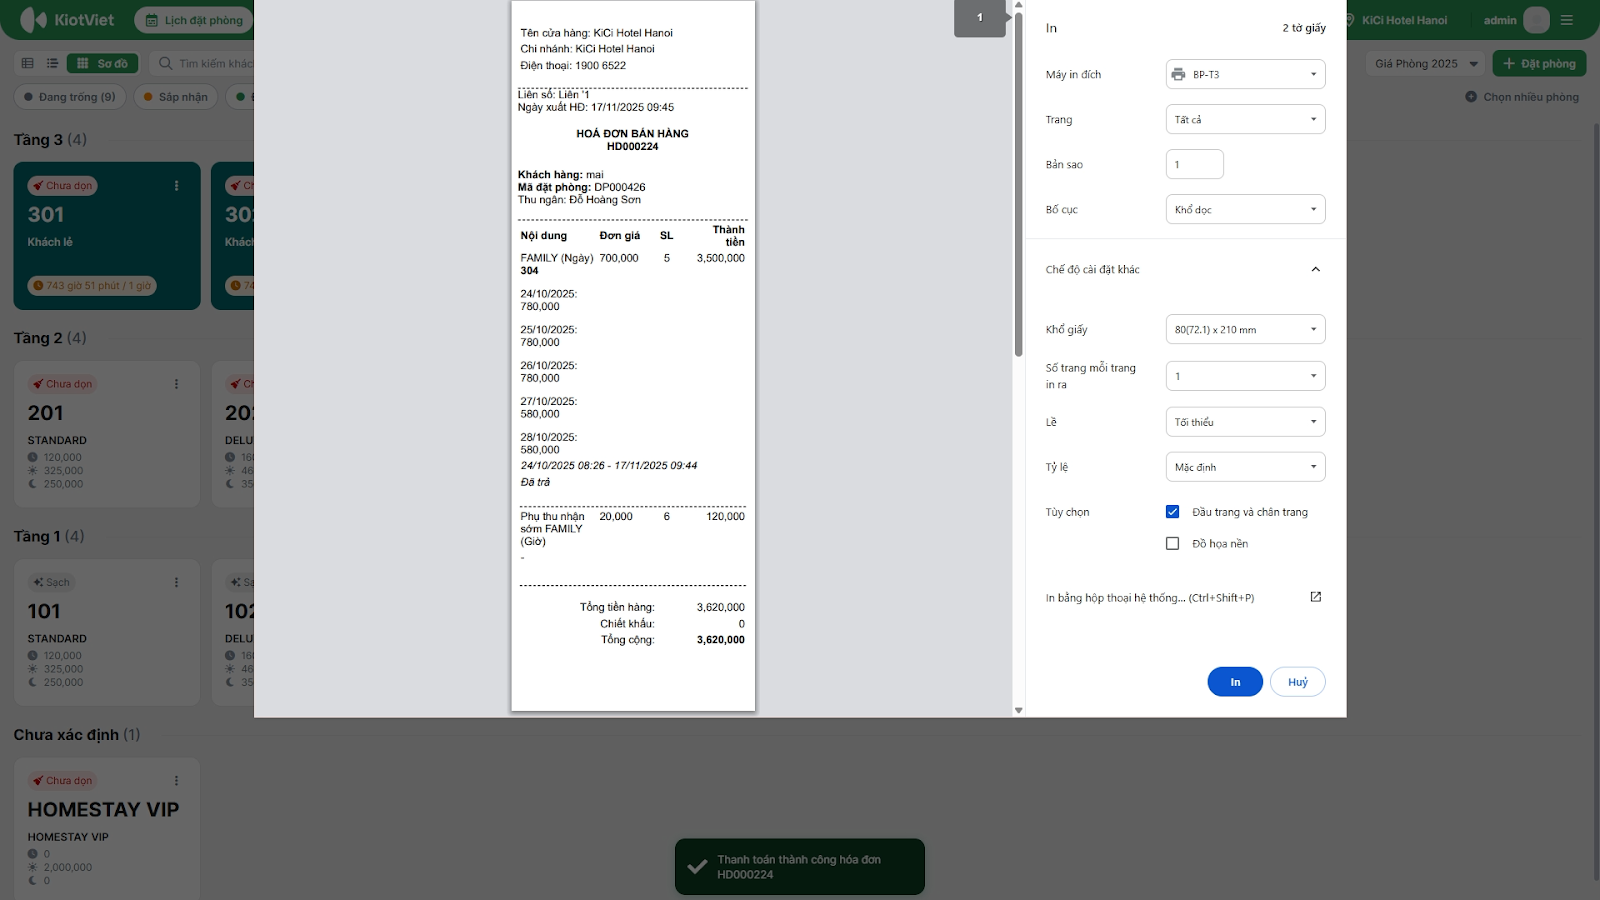Viewport: 1600px width, 900px height.
Task: Click the Thanh toán thành công toast message
Action: coord(799,867)
